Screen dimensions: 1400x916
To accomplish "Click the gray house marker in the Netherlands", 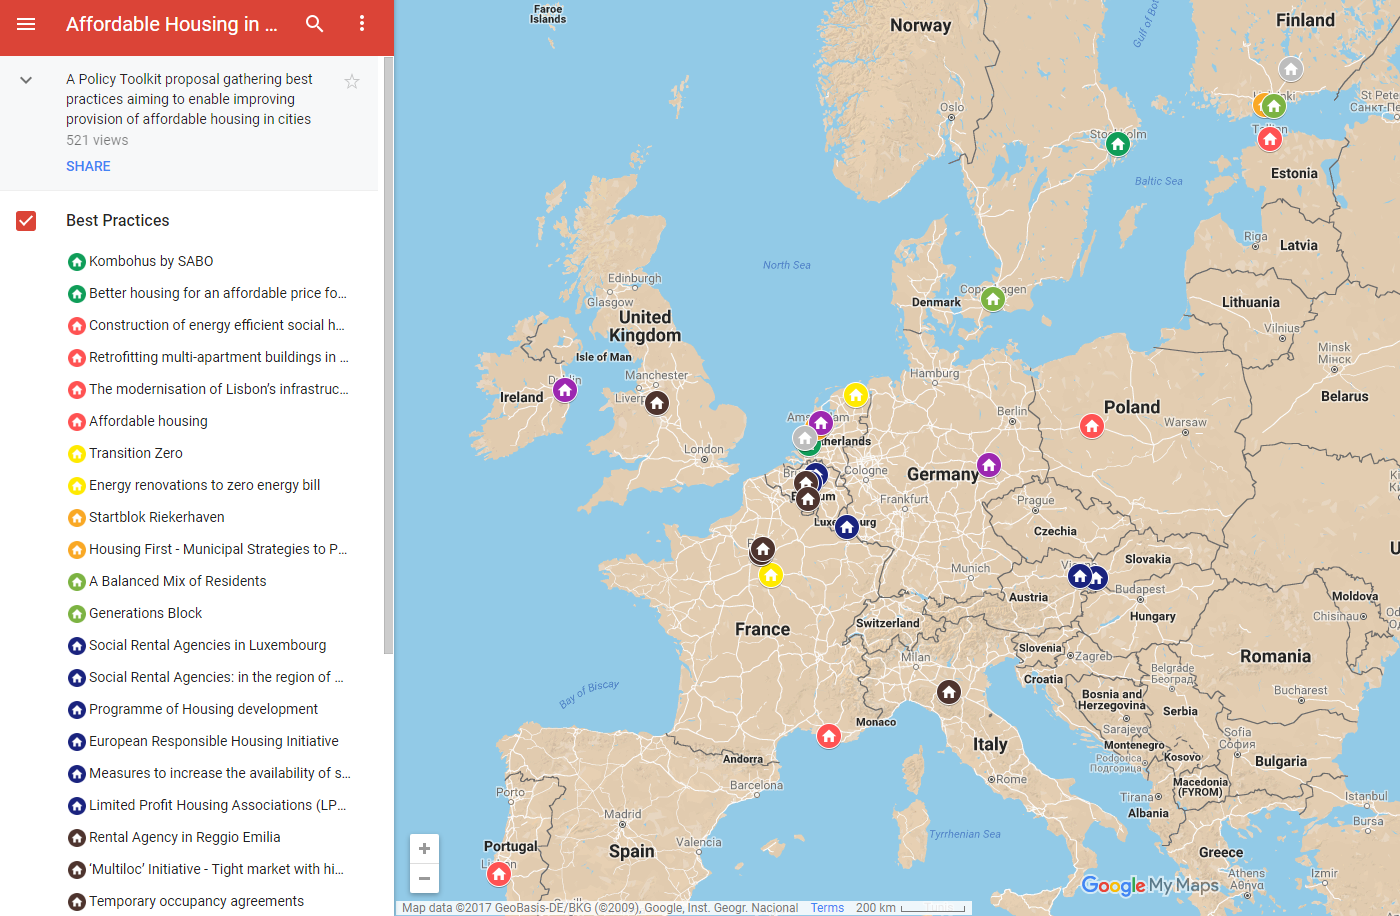I will 805,437.
